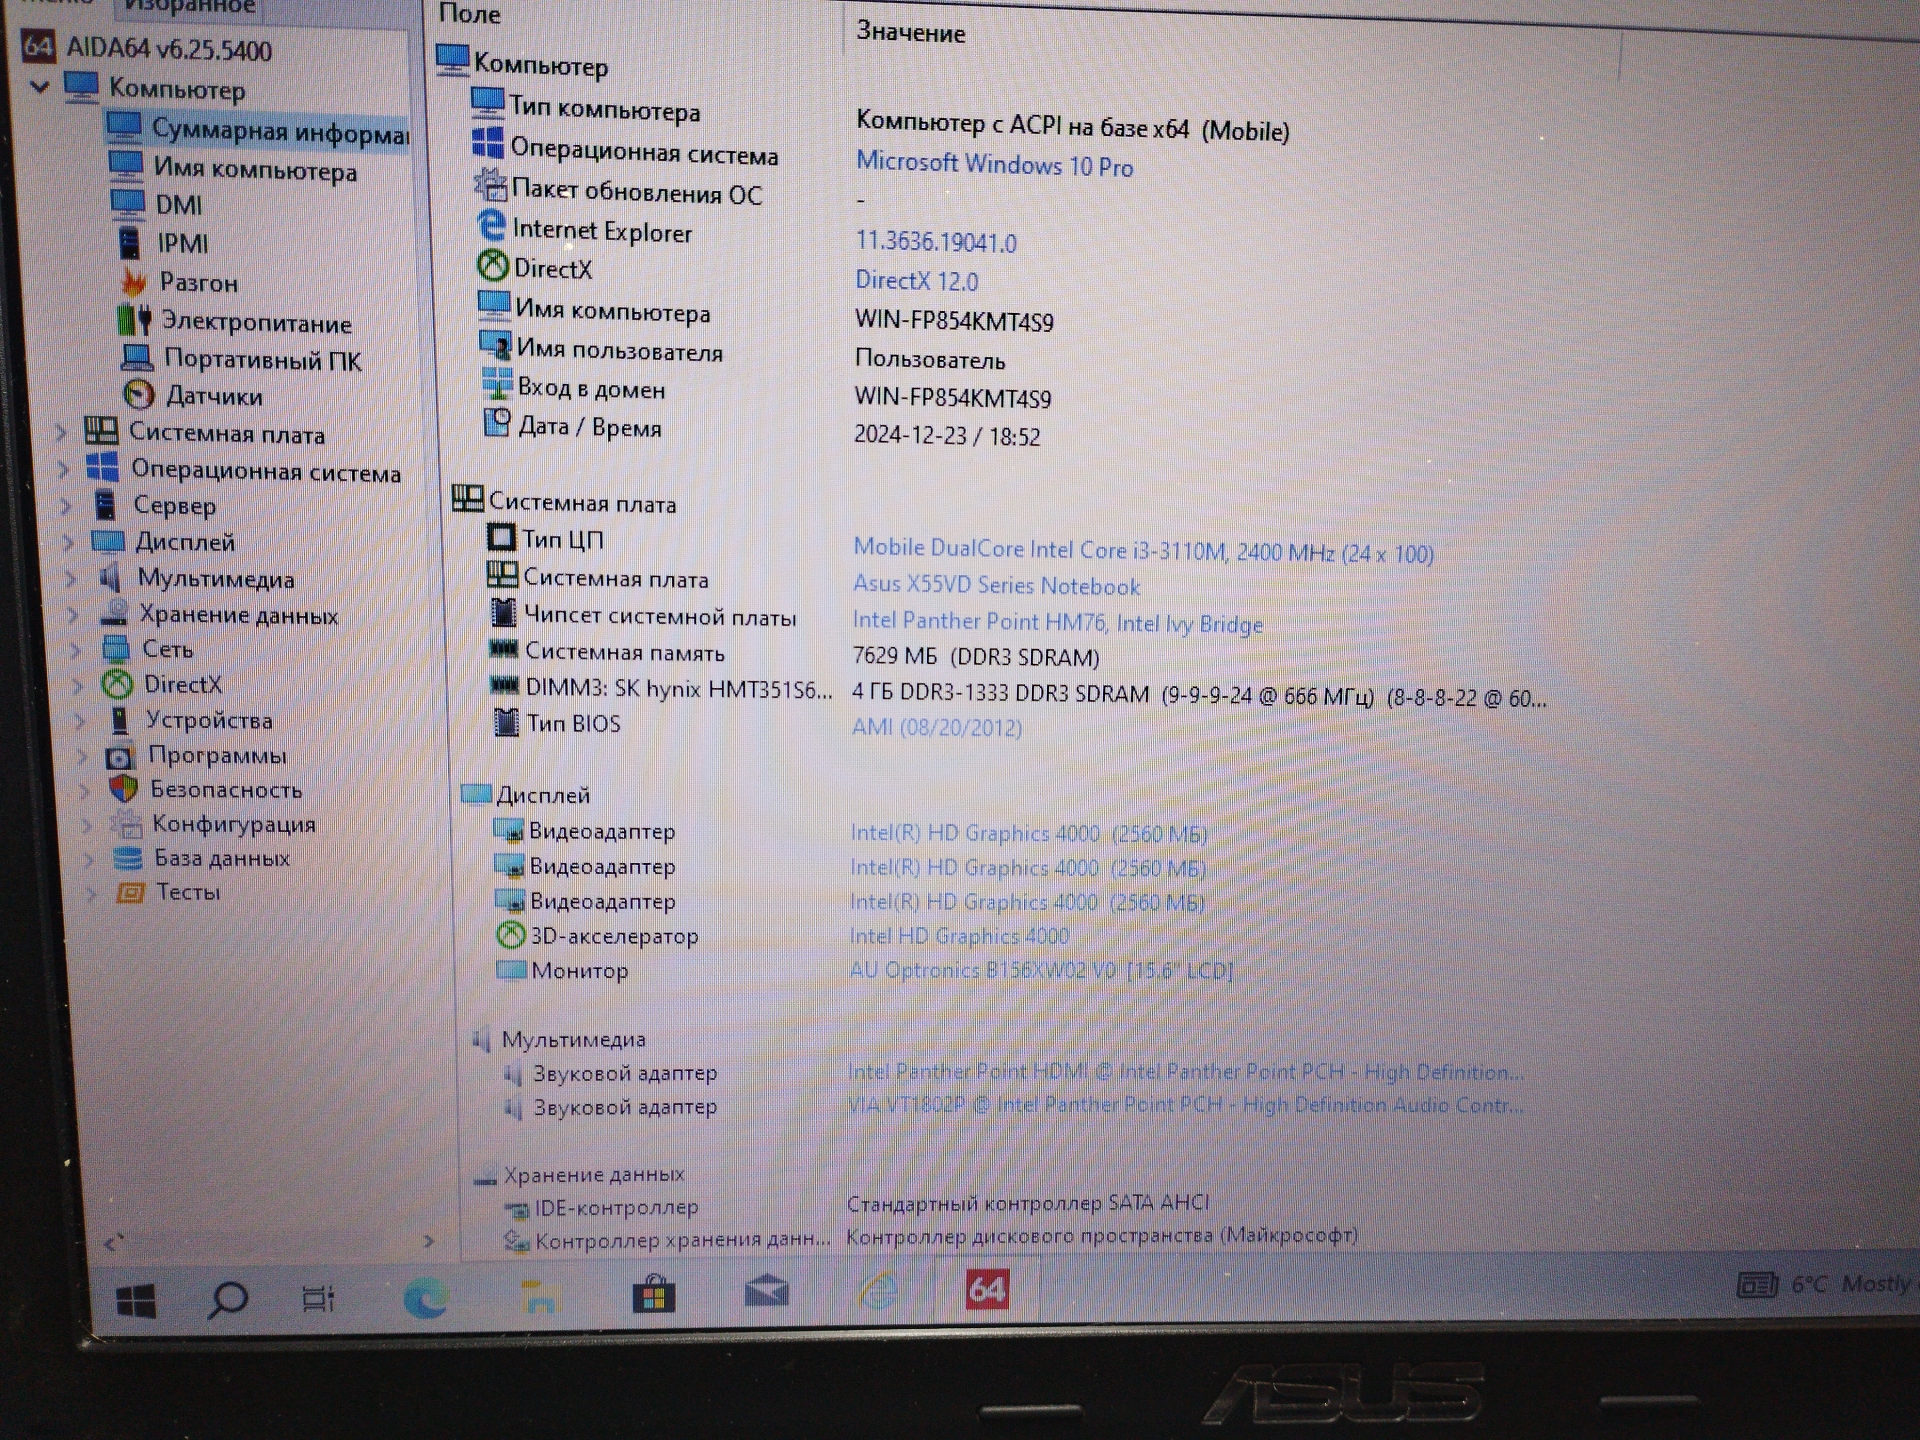Click the Сервер icon in the tree
Viewport: 1920px width, 1440px height.
(105, 505)
